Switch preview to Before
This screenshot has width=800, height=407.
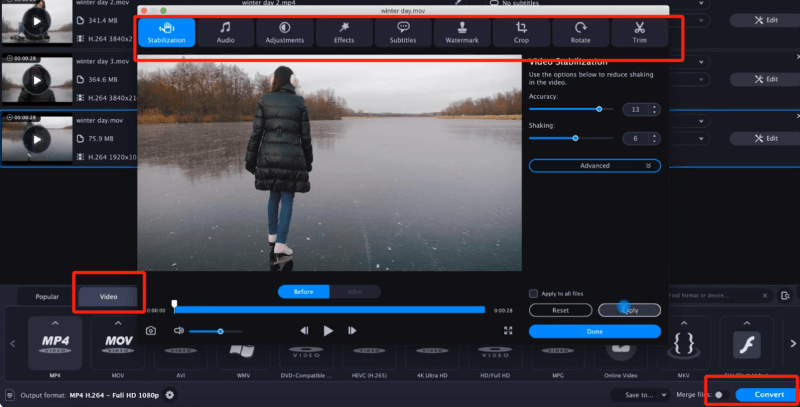tap(304, 292)
